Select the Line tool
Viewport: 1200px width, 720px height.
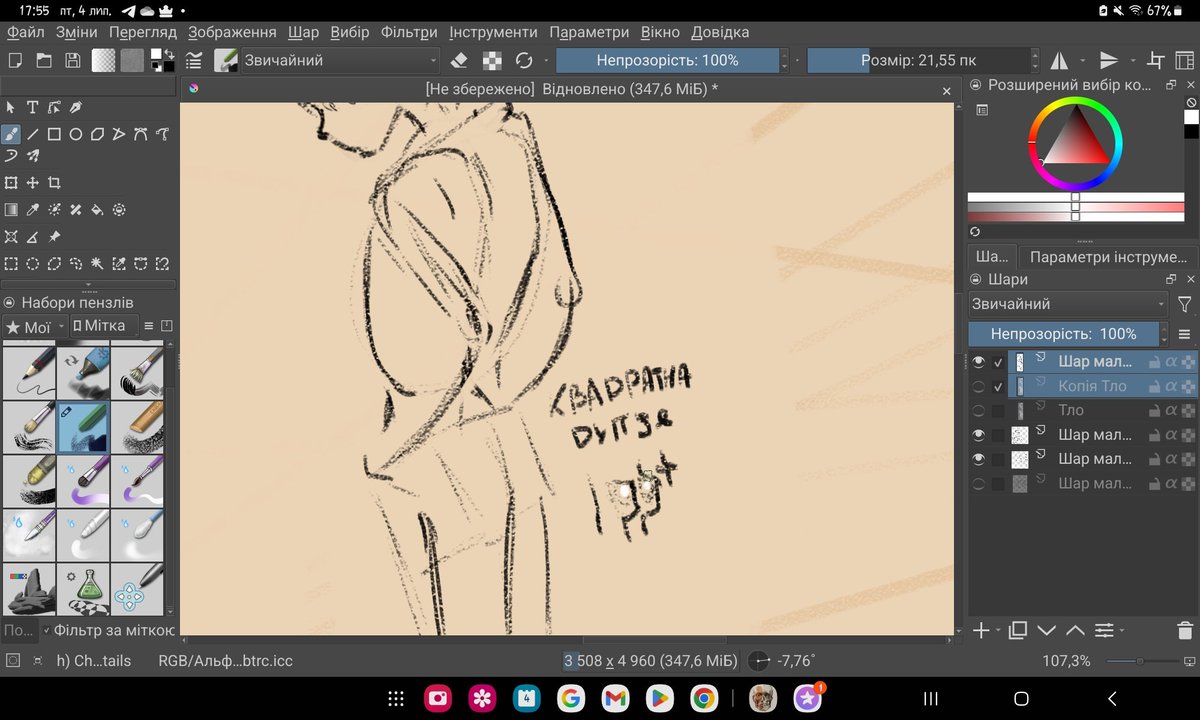(33, 133)
